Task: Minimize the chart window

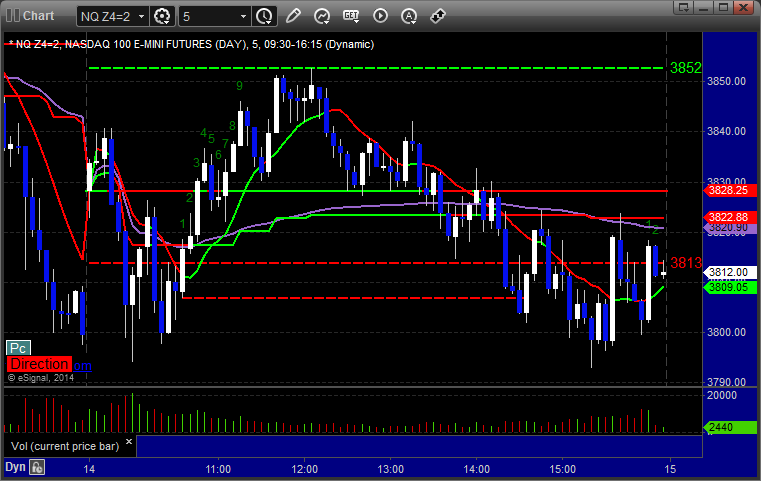Action: (x=704, y=7)
